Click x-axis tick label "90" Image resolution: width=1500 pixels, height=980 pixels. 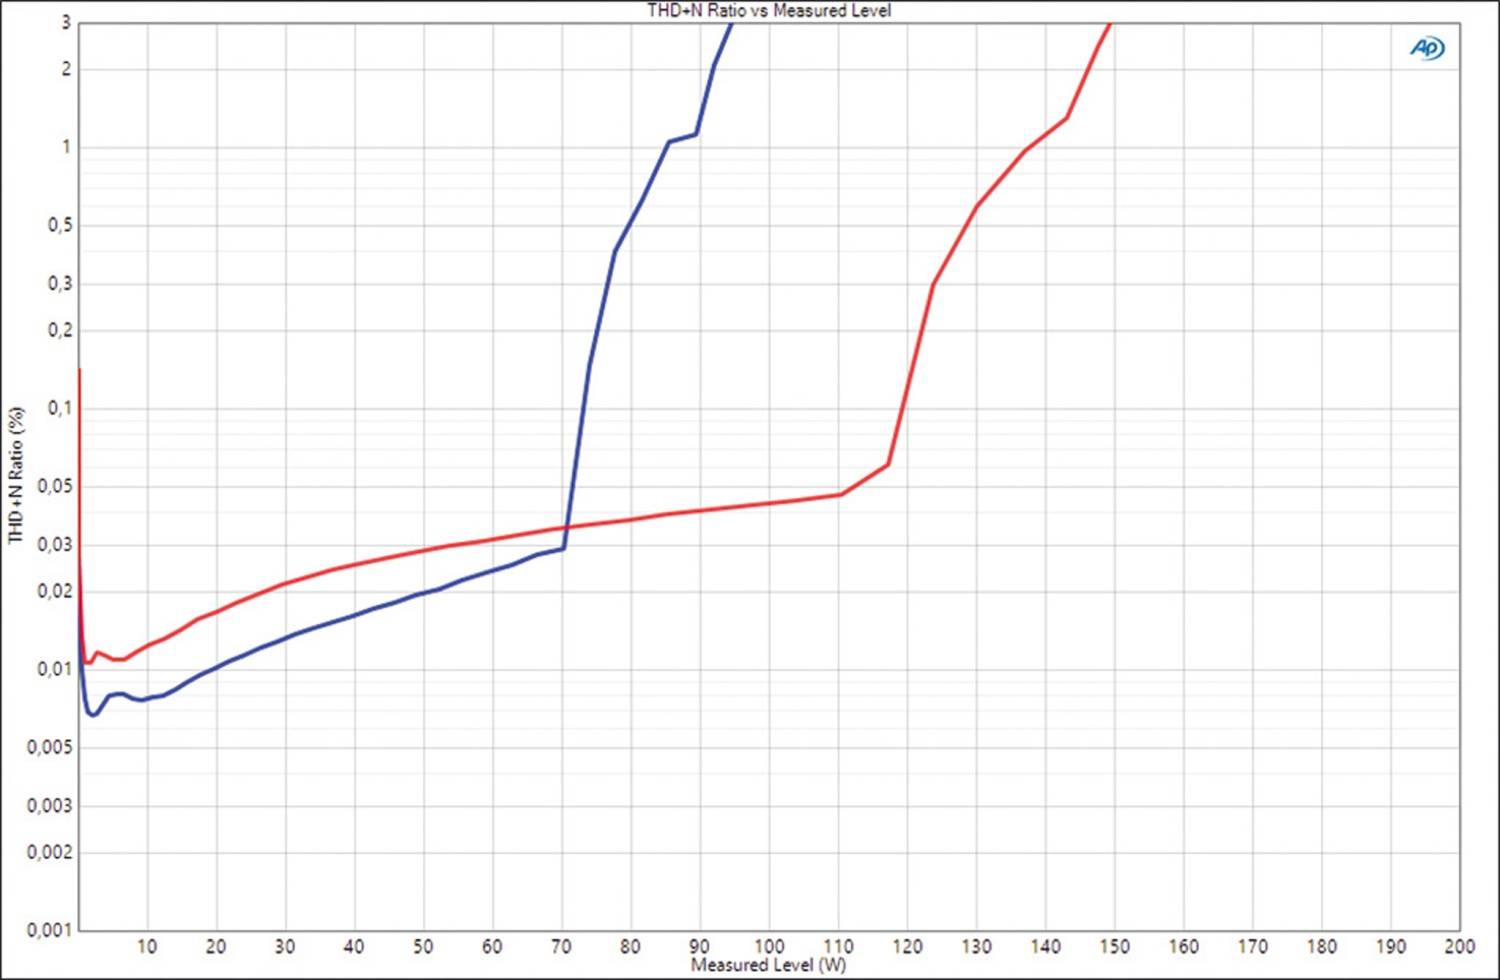tap(699, 946)
